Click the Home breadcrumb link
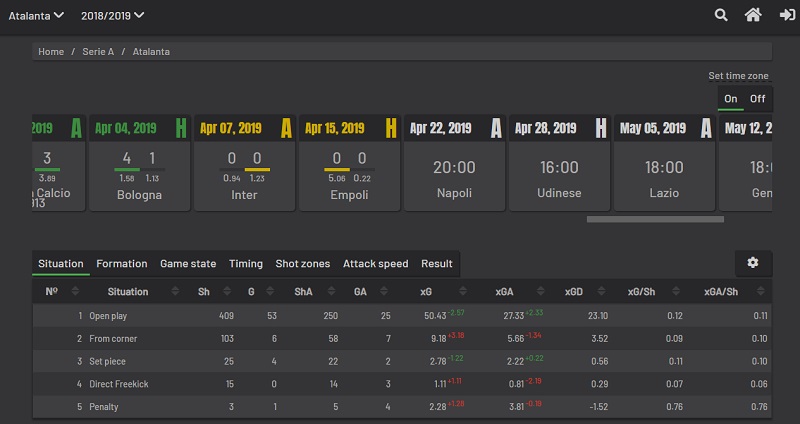Image resolution: width=800 pixels, height=424 pixels. [51, 51]
